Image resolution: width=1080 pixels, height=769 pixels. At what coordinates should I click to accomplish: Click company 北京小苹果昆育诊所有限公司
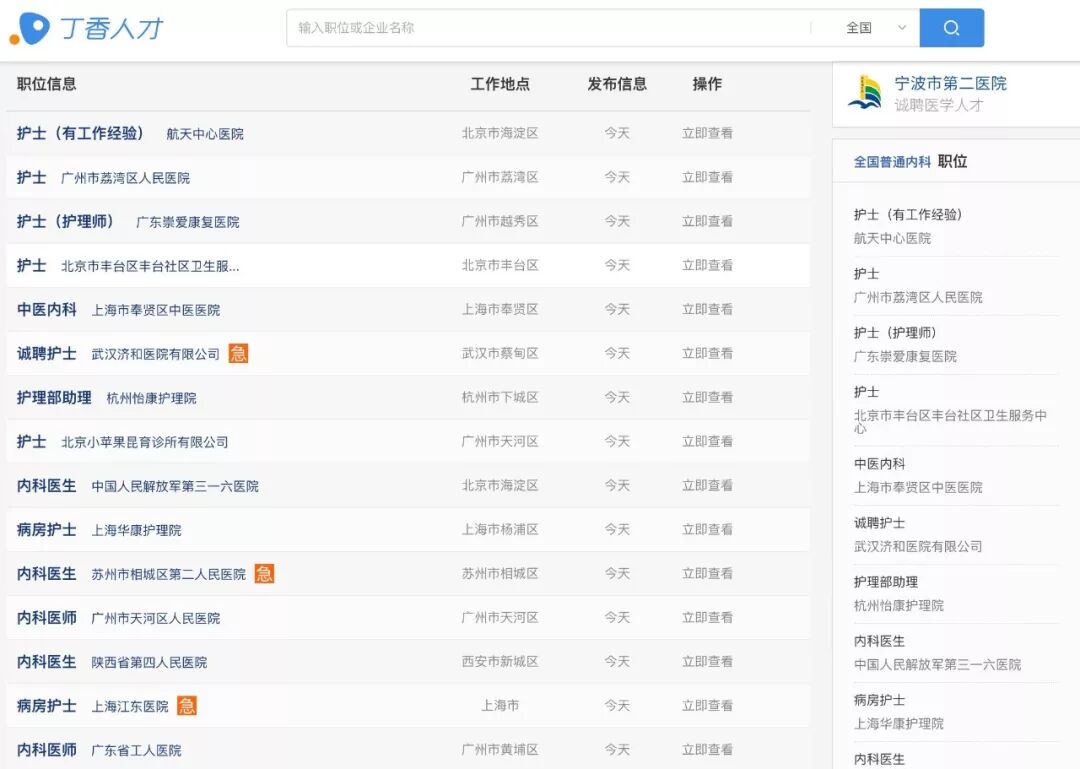point(145,442)
